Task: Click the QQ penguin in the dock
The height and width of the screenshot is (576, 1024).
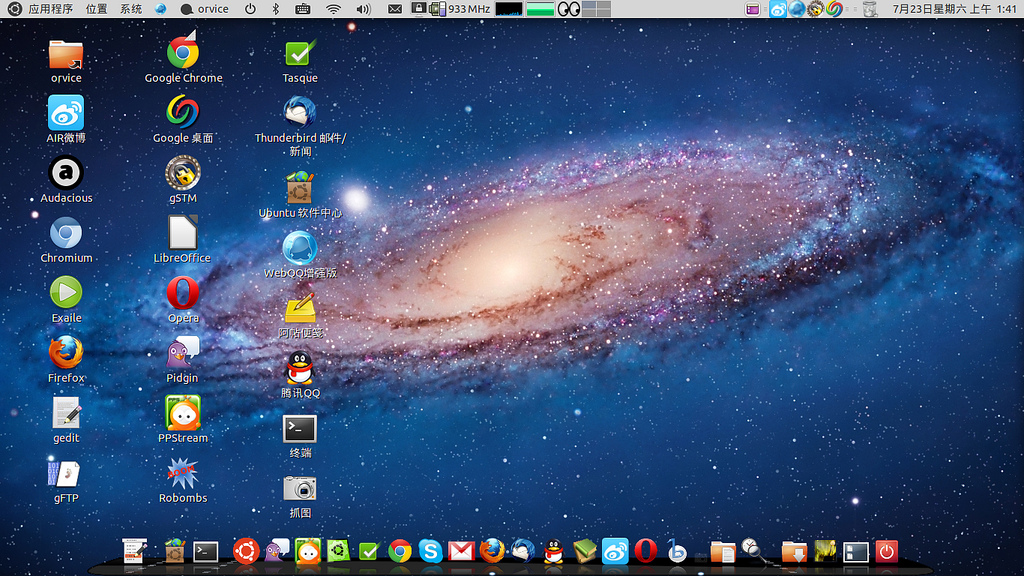Action: click(x=554, y=551)
